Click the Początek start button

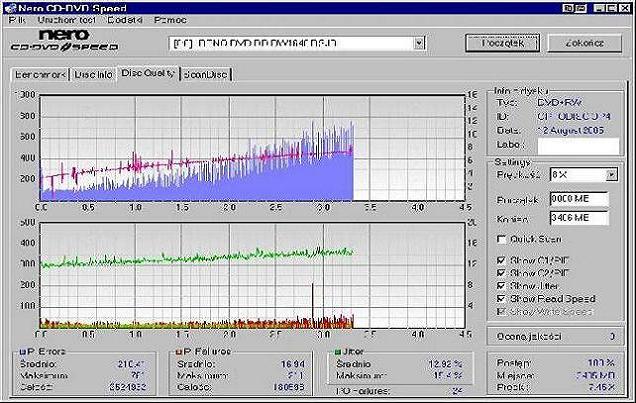tap(502, 43)
